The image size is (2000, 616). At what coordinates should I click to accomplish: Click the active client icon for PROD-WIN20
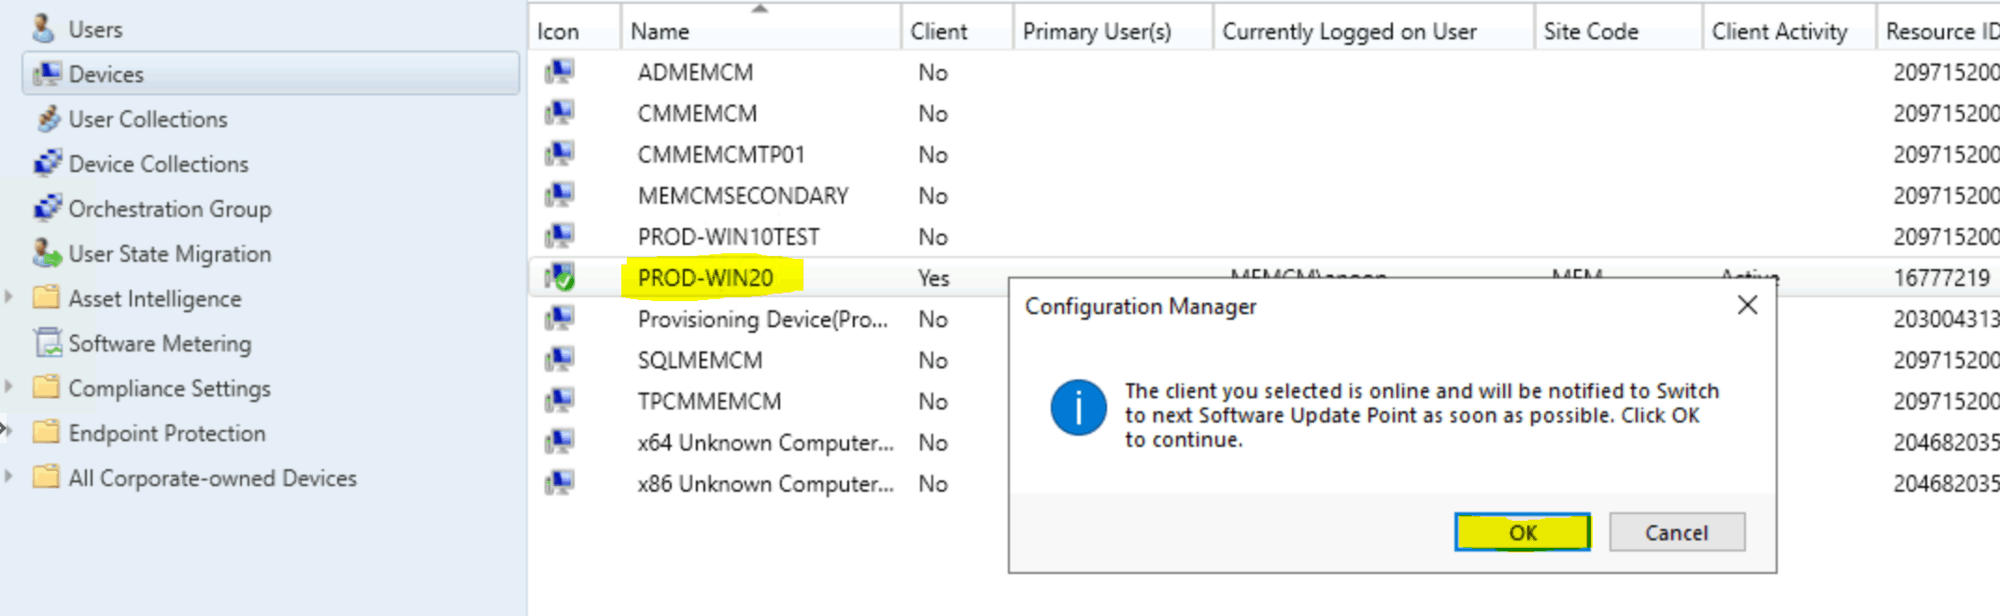[x=559, y=277]
